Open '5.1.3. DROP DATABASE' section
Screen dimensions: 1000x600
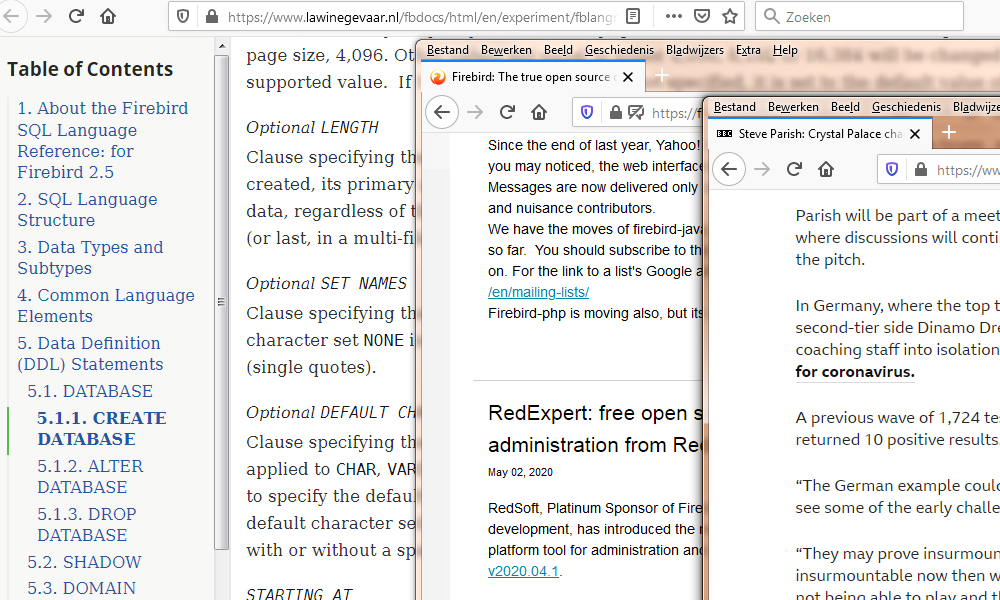point(87,524)
